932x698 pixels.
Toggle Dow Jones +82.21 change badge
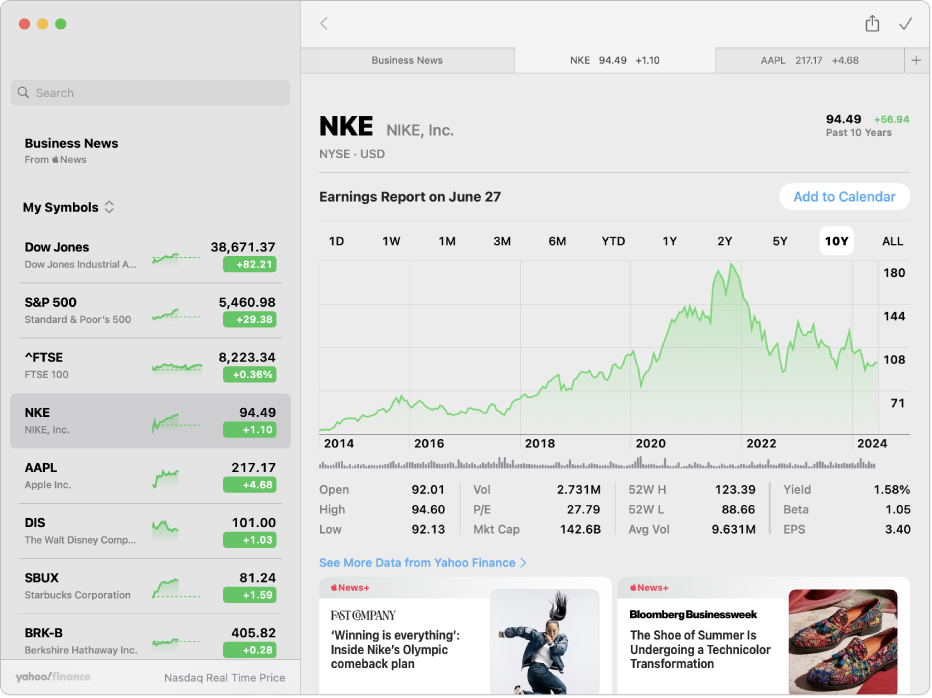[250, 265]
